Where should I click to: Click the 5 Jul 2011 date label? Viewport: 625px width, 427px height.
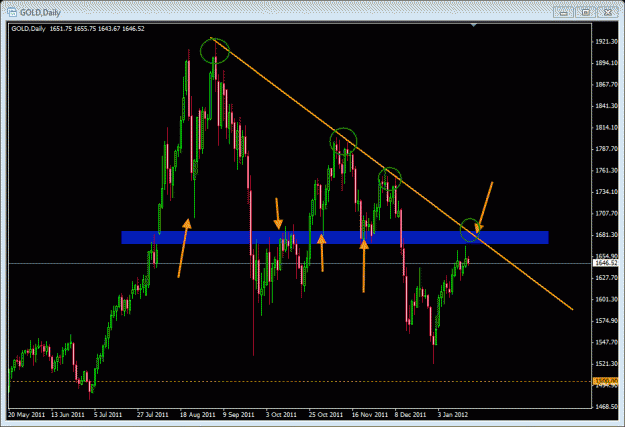(x=108, y=415)
